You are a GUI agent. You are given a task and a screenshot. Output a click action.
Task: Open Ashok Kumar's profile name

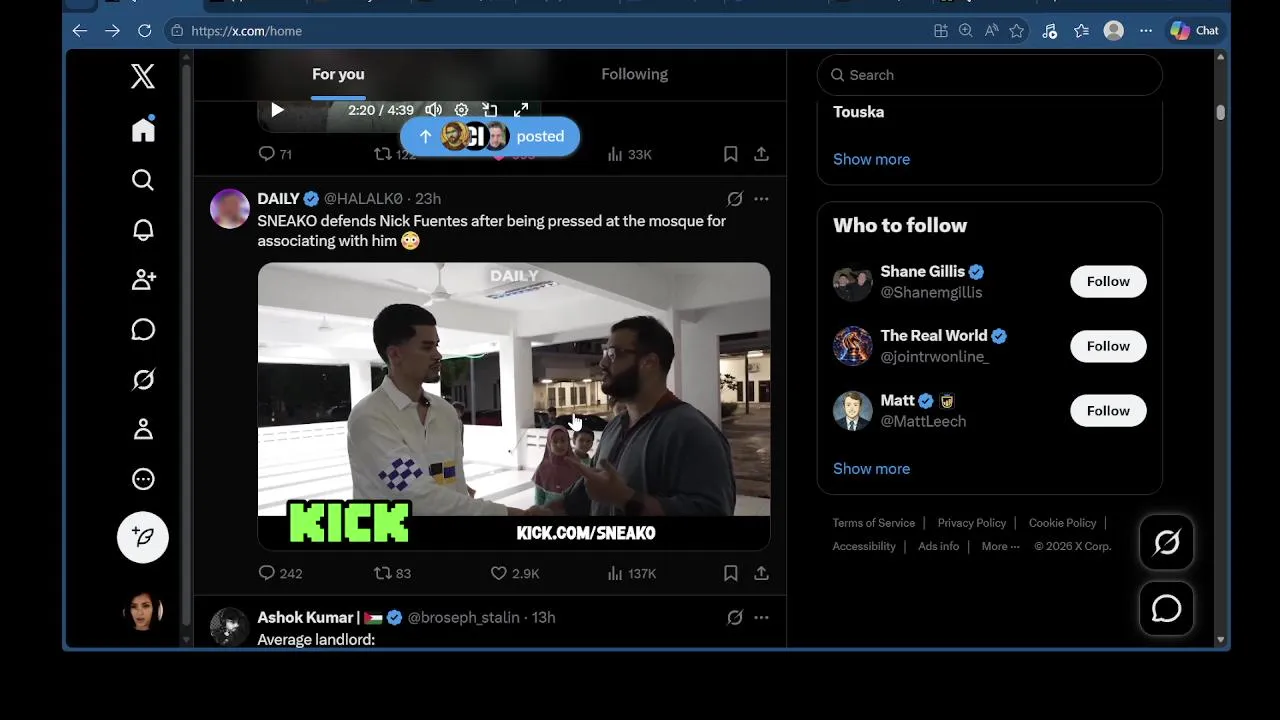[308, 617]
